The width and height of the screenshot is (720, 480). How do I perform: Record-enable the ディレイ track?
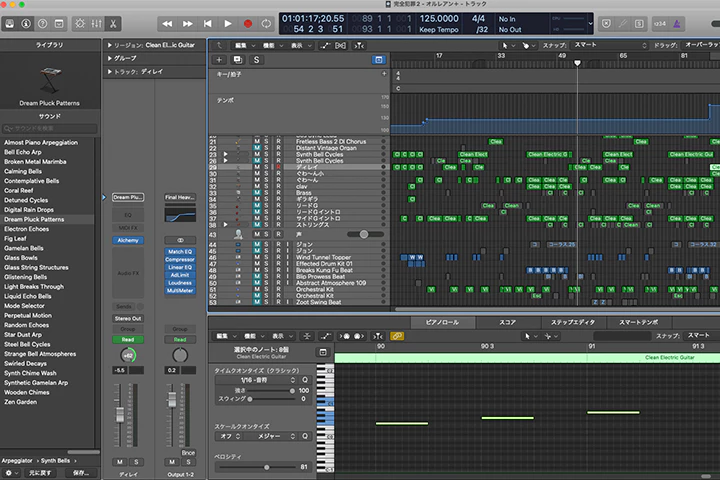click(x=278, y=167)
